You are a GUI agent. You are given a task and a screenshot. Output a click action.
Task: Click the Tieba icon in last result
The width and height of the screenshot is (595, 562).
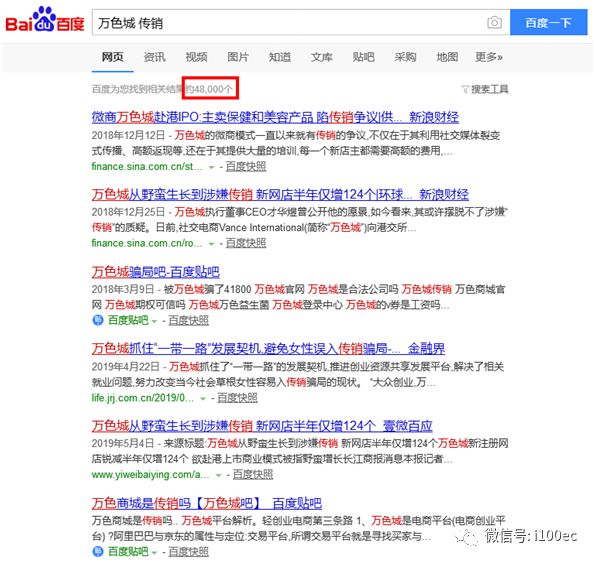(98, 551)
